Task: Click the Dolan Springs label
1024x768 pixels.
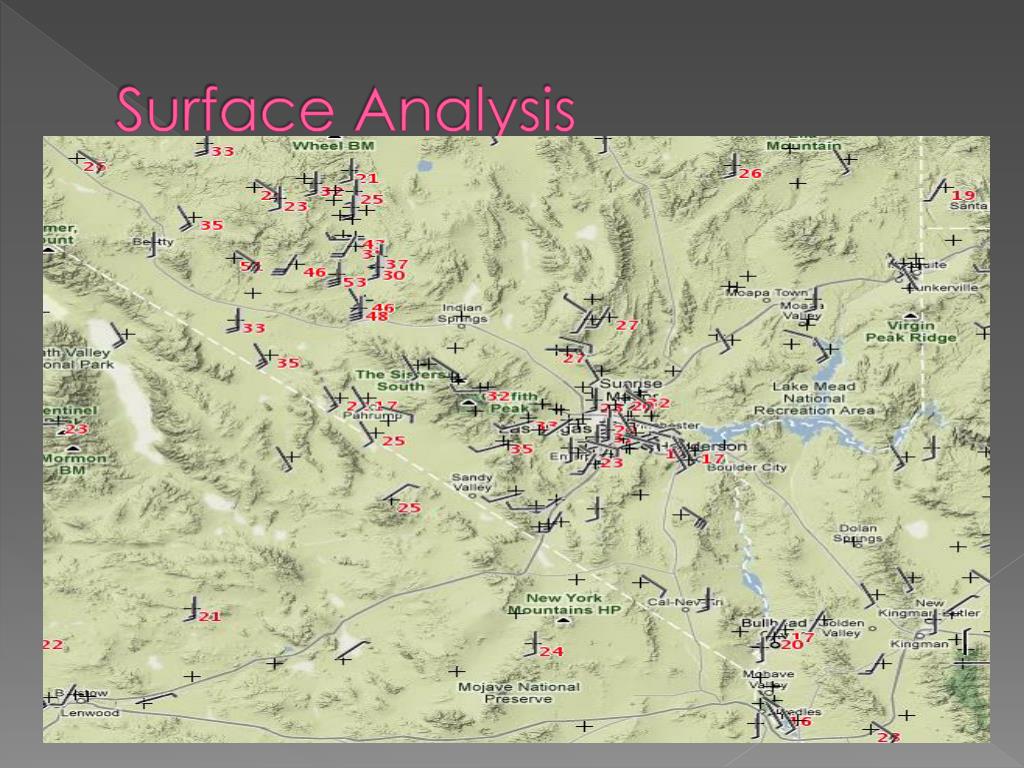Action: click(x=858, y=534)
